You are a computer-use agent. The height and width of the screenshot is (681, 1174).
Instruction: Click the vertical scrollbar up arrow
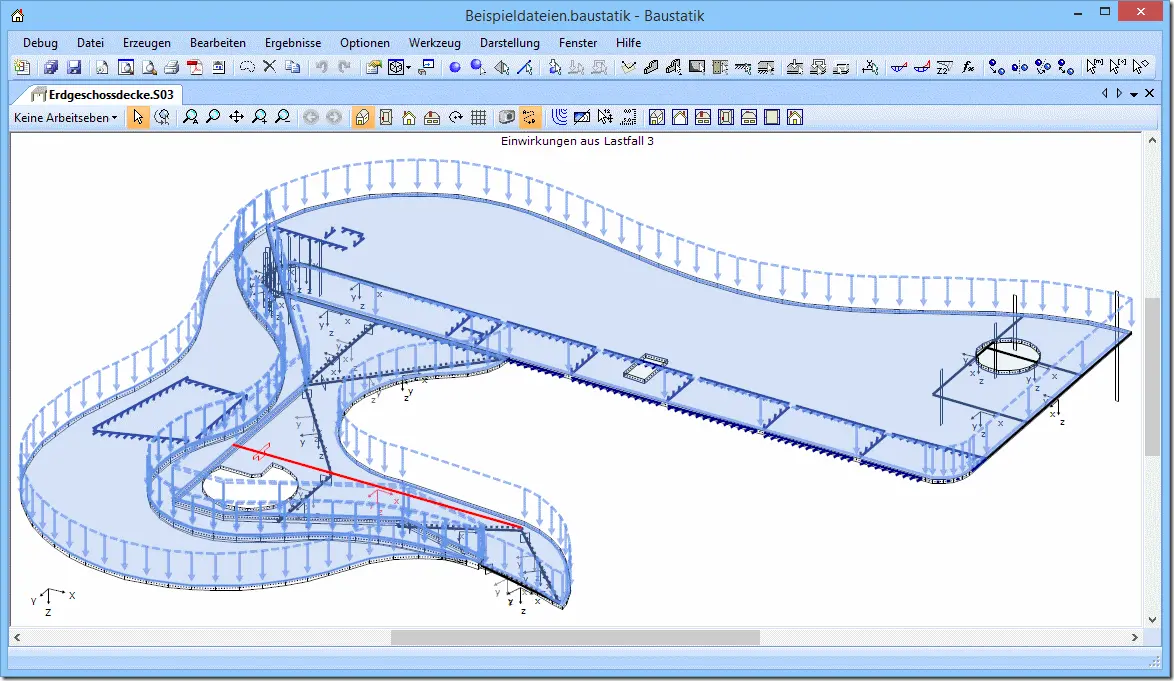(x=1152, y=140)
